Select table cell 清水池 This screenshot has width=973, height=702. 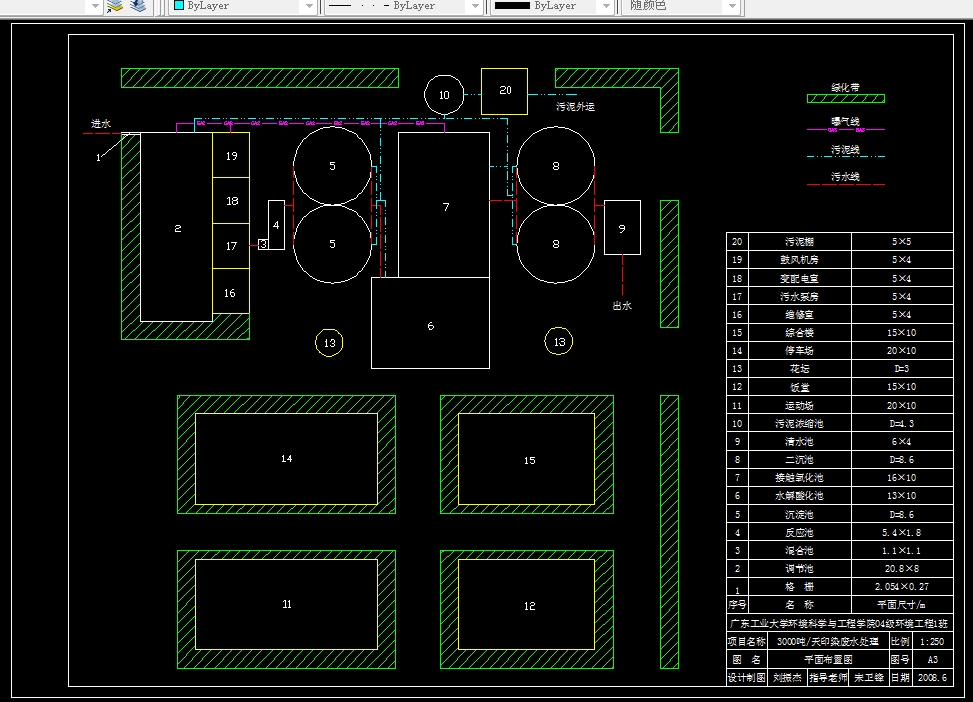[799, 441]
